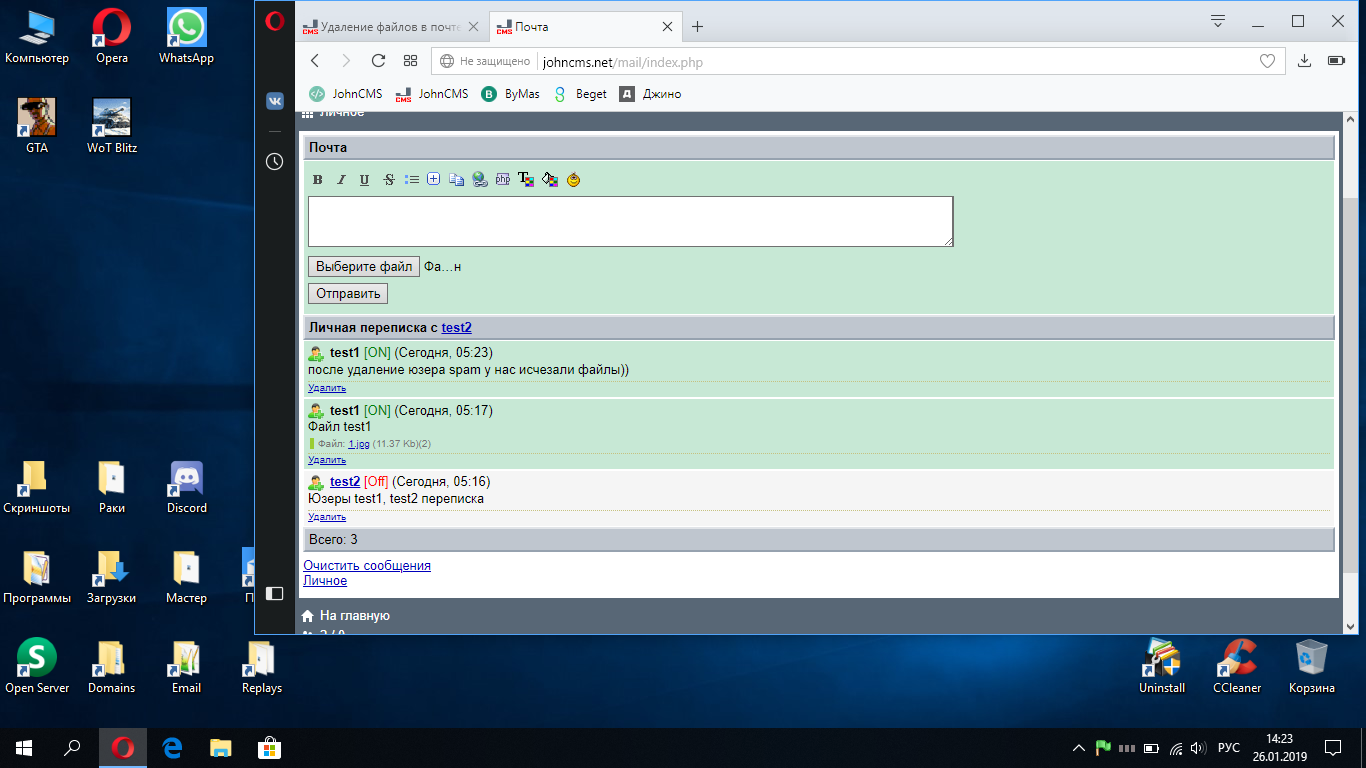Delete the "Файл test1" message
This screenshot has width=1366, height=768.
tap(327, 460)
